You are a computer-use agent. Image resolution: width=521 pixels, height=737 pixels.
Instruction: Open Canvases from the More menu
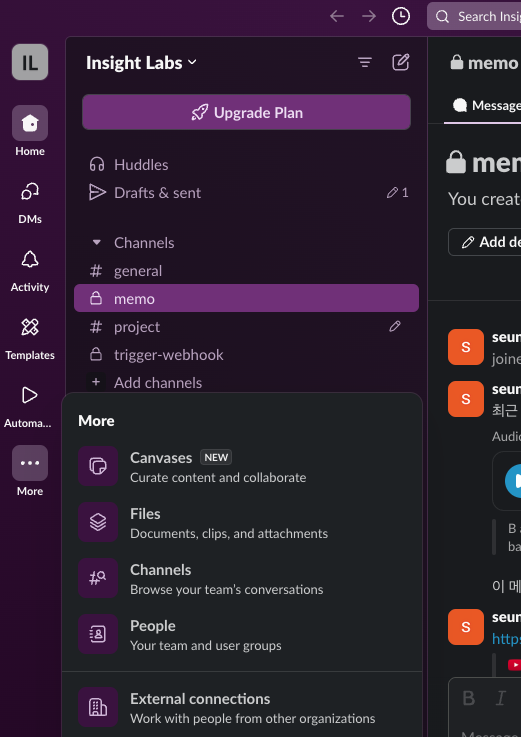pos(242,466)
